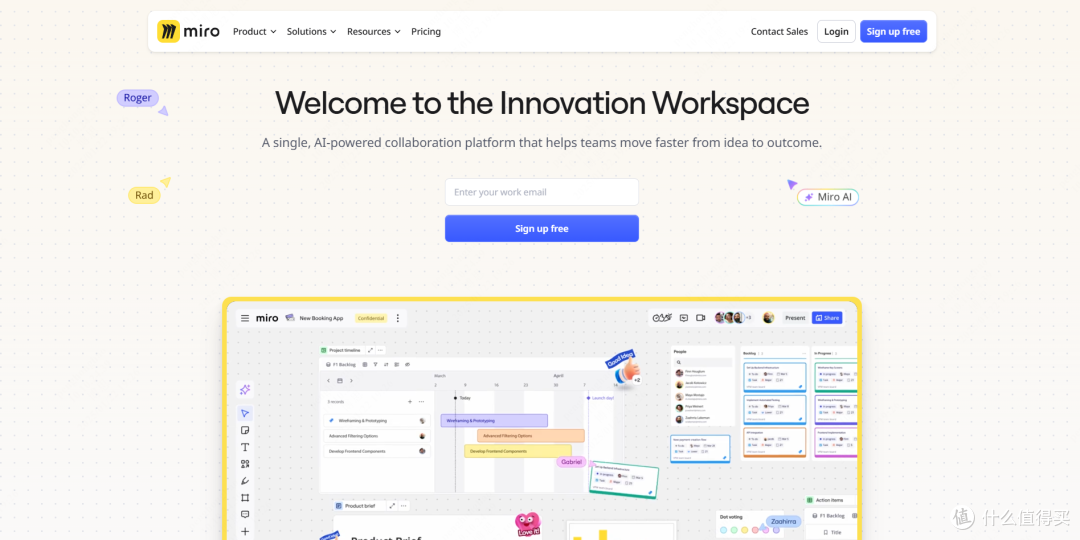The width and height of the screenshot is (1080, 540).
Task: Go to next timeline period
Action: coord(351,380)
